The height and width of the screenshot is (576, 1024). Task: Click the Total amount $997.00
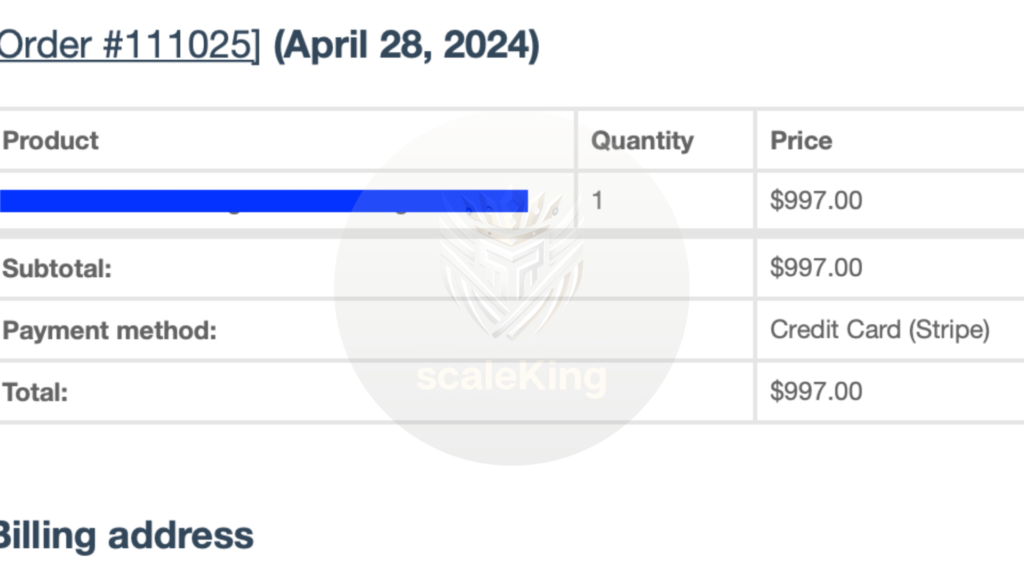pyautogui.click(x=816, y=391)
